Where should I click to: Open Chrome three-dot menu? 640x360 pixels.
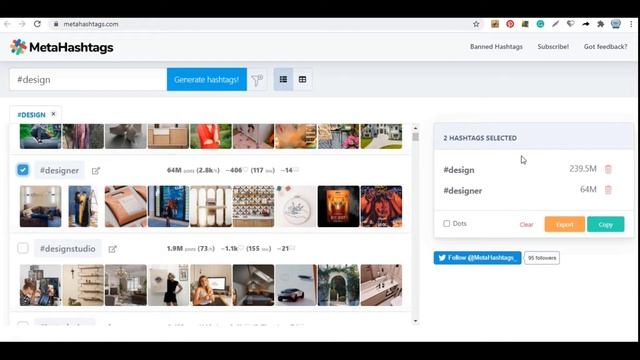(x=631, y=24)
